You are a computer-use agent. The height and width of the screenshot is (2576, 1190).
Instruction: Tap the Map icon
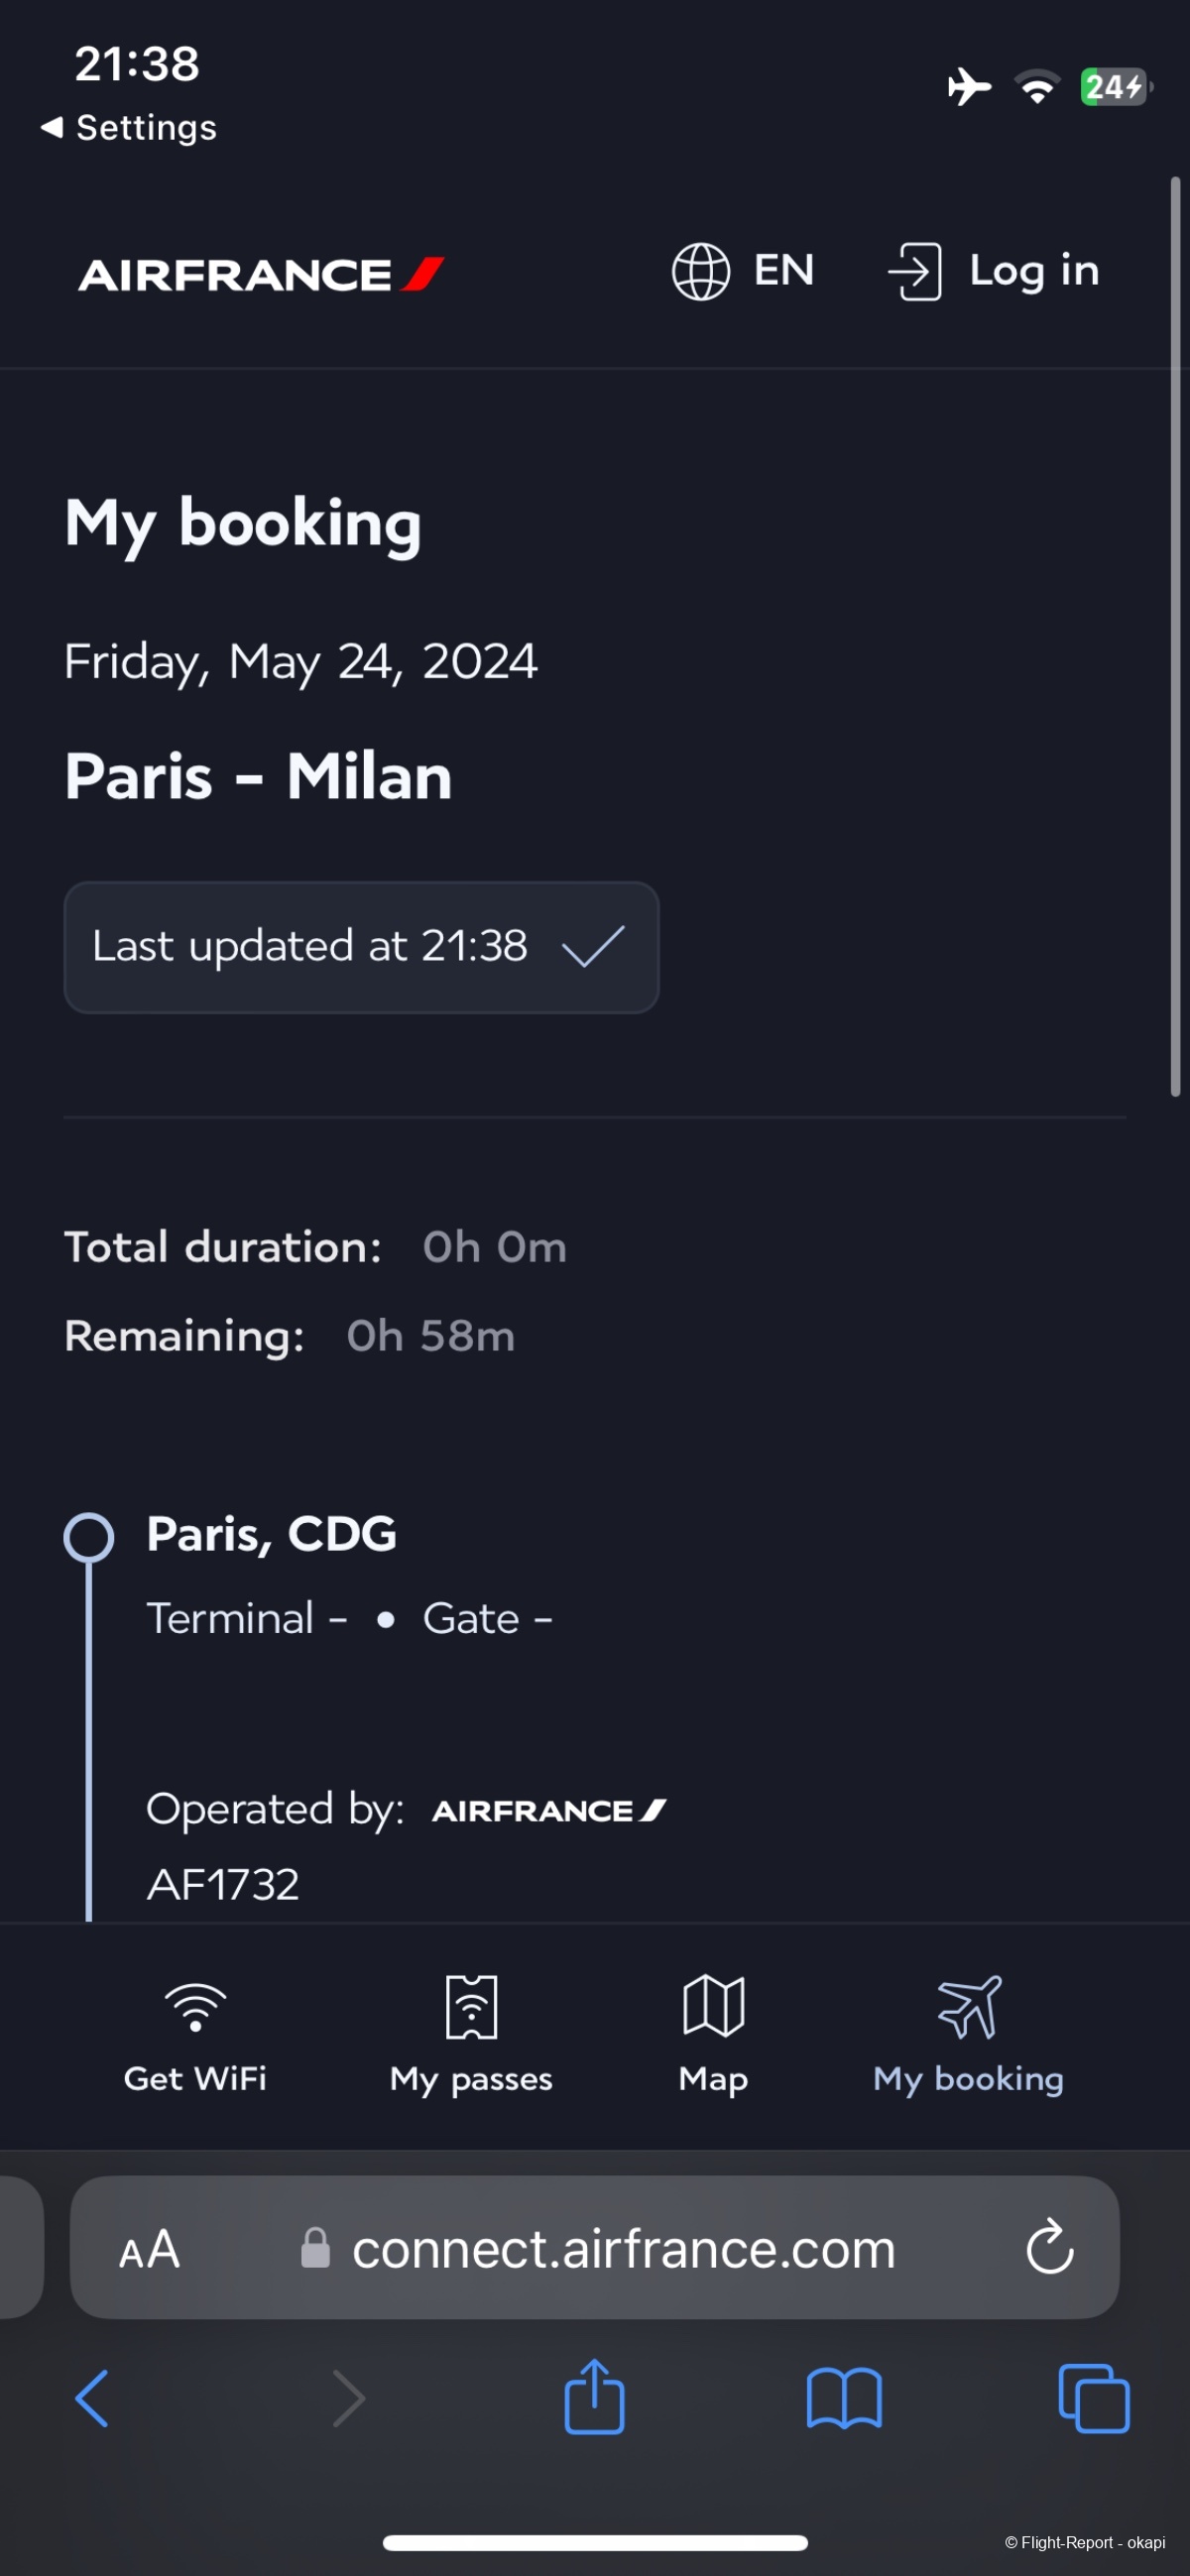click(713, 2006)
